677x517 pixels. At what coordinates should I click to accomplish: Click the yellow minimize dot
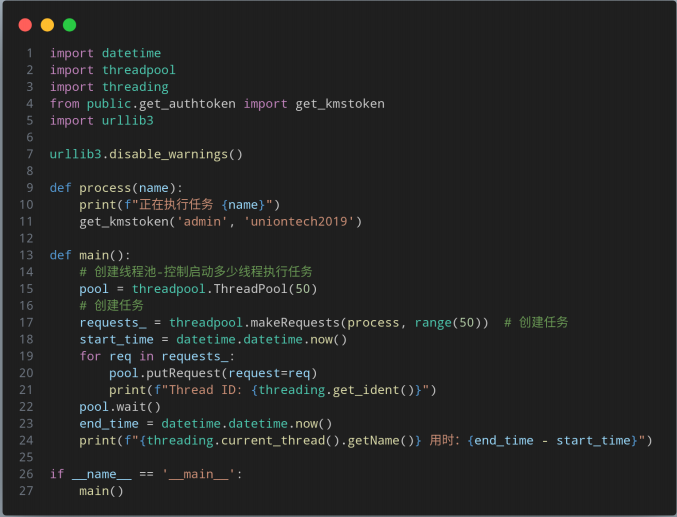(47, 25)
